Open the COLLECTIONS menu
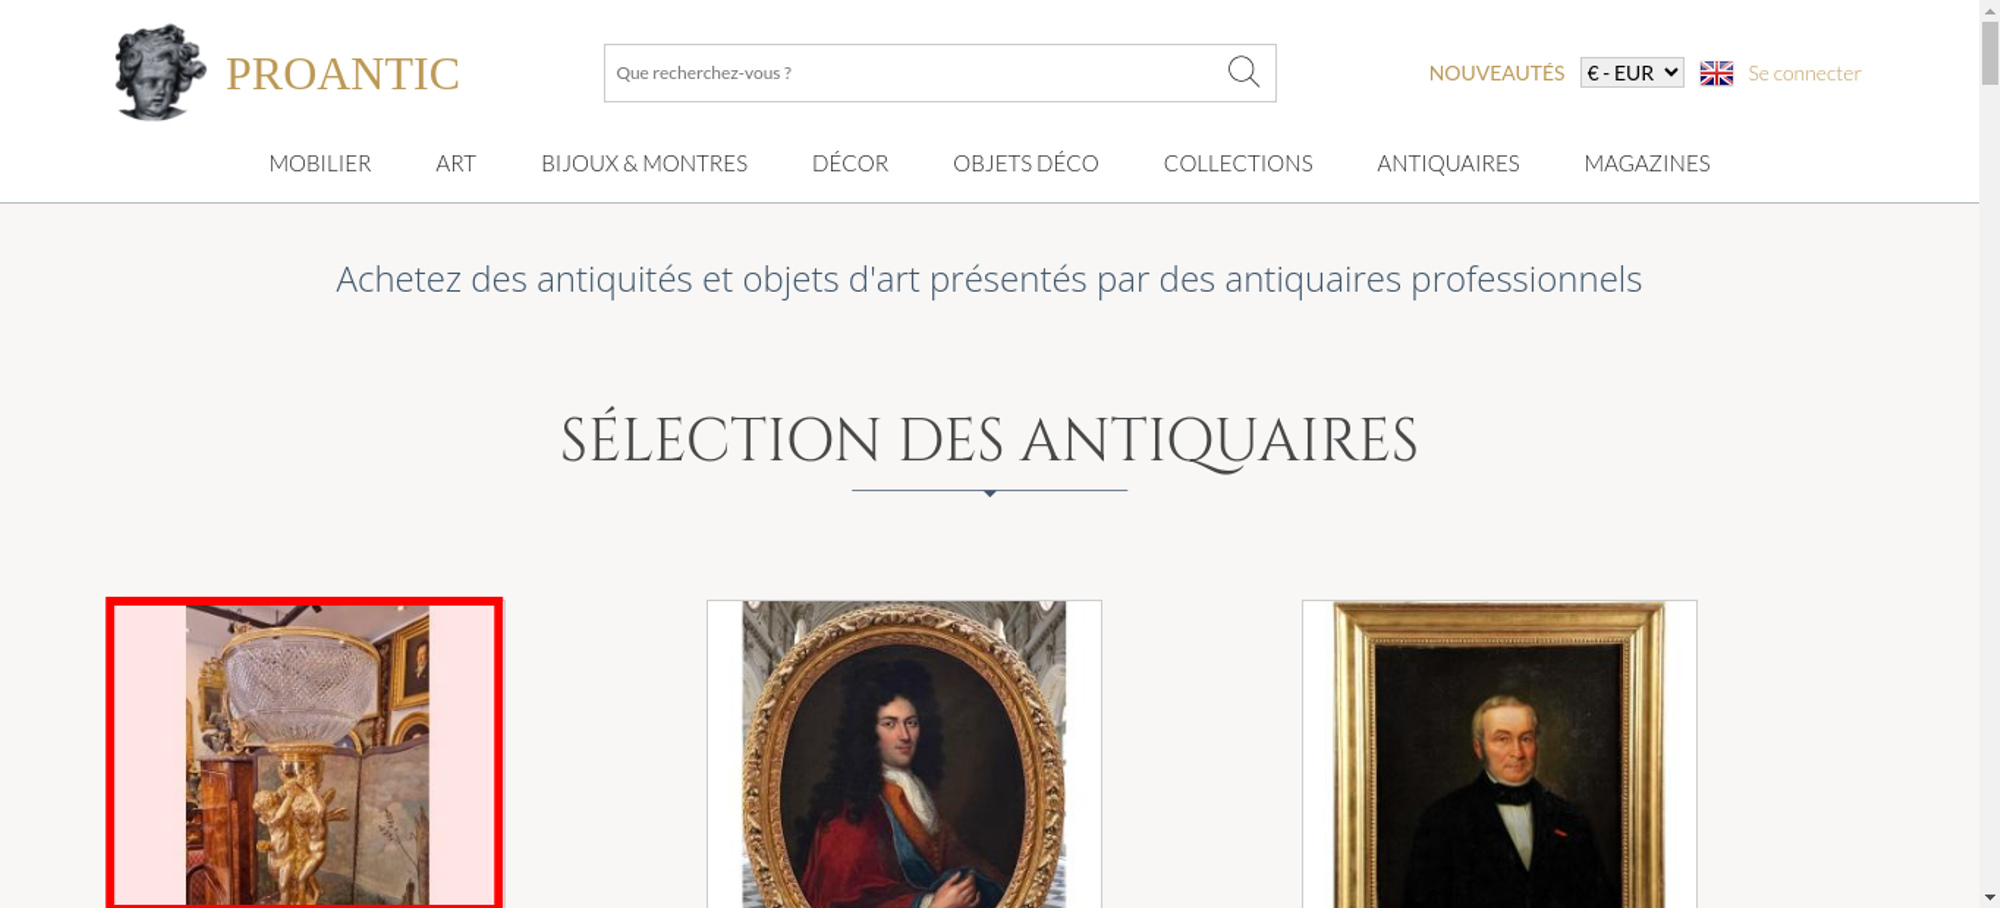The width and height of the screenshot is (2000, 908). click(x=1238, y=163)
